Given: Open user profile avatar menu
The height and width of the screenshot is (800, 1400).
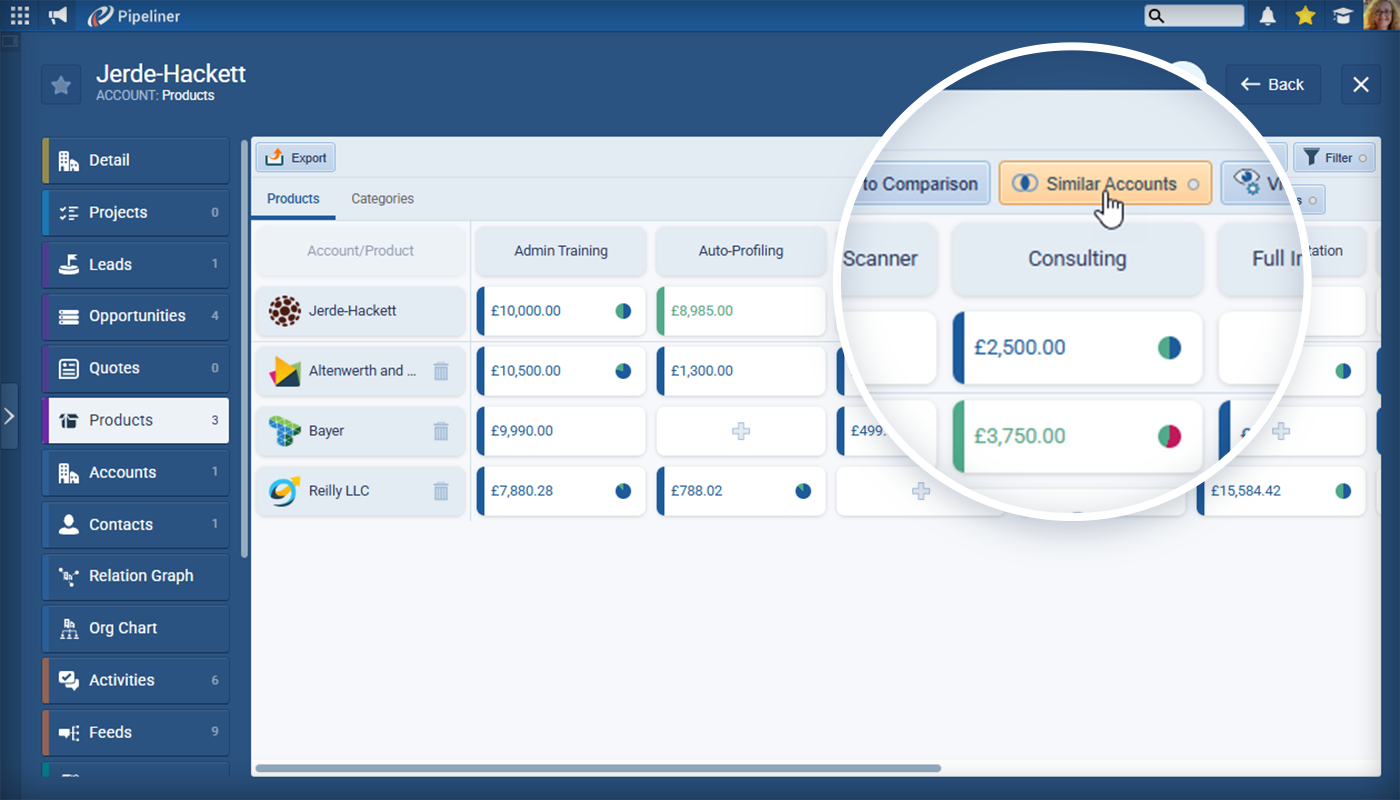Looking at the screenshot, I should [x=1379, y=15].
